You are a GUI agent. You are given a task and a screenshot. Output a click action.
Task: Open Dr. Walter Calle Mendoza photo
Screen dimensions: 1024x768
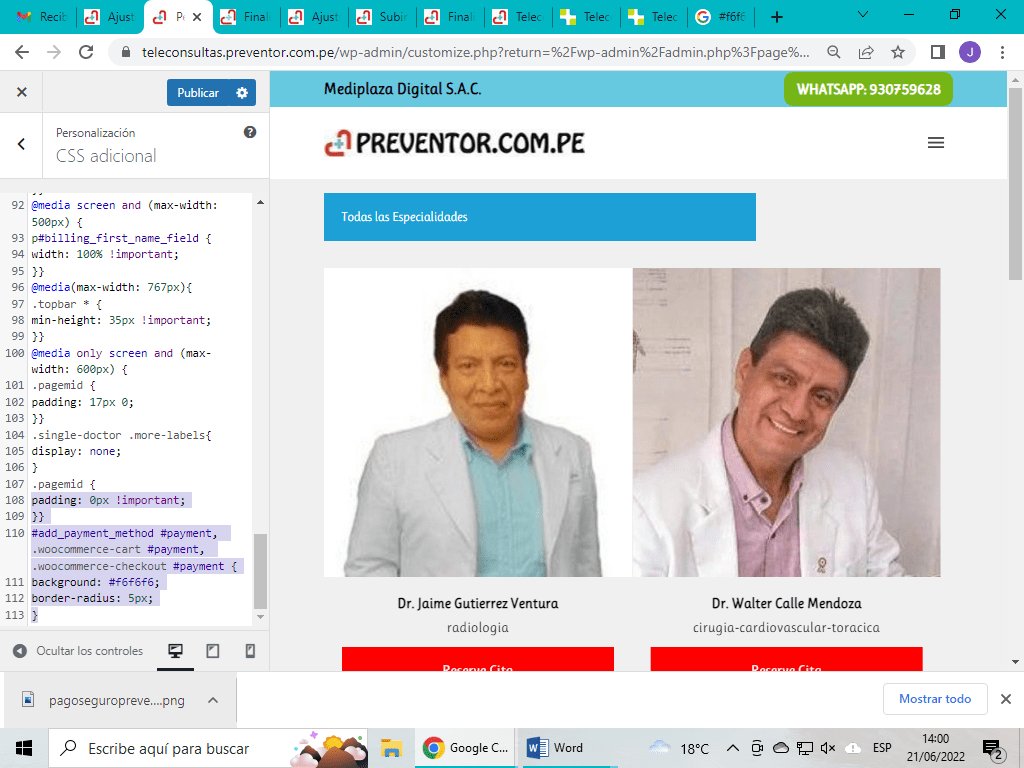[x=786, y=422]
